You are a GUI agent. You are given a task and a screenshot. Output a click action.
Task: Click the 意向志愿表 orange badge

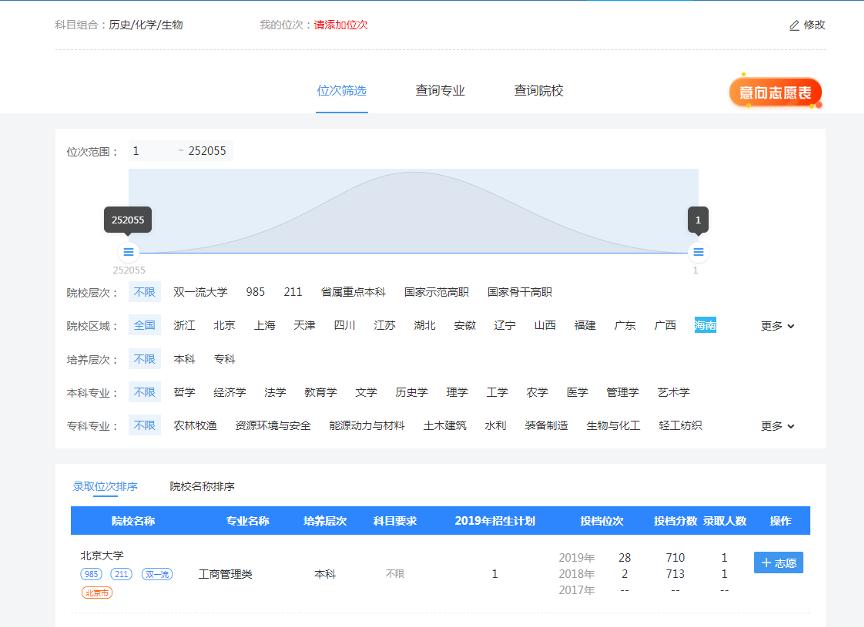[x=775, y=93]
